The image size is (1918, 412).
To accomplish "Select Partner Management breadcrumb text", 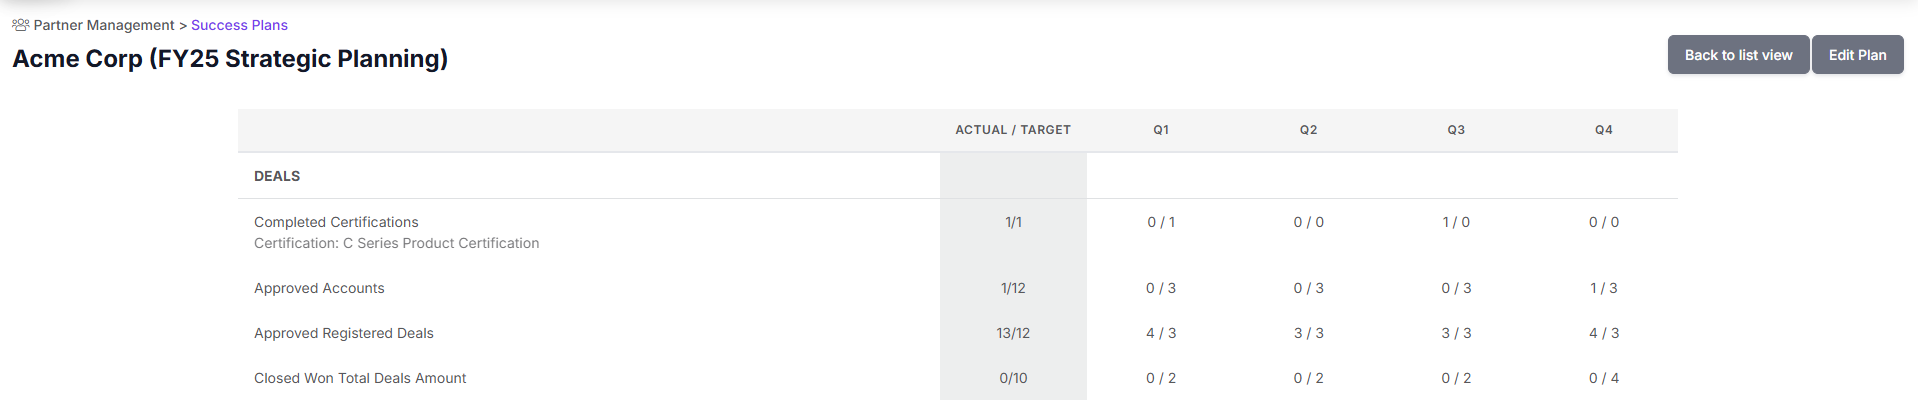I will [x=104, y=25].
